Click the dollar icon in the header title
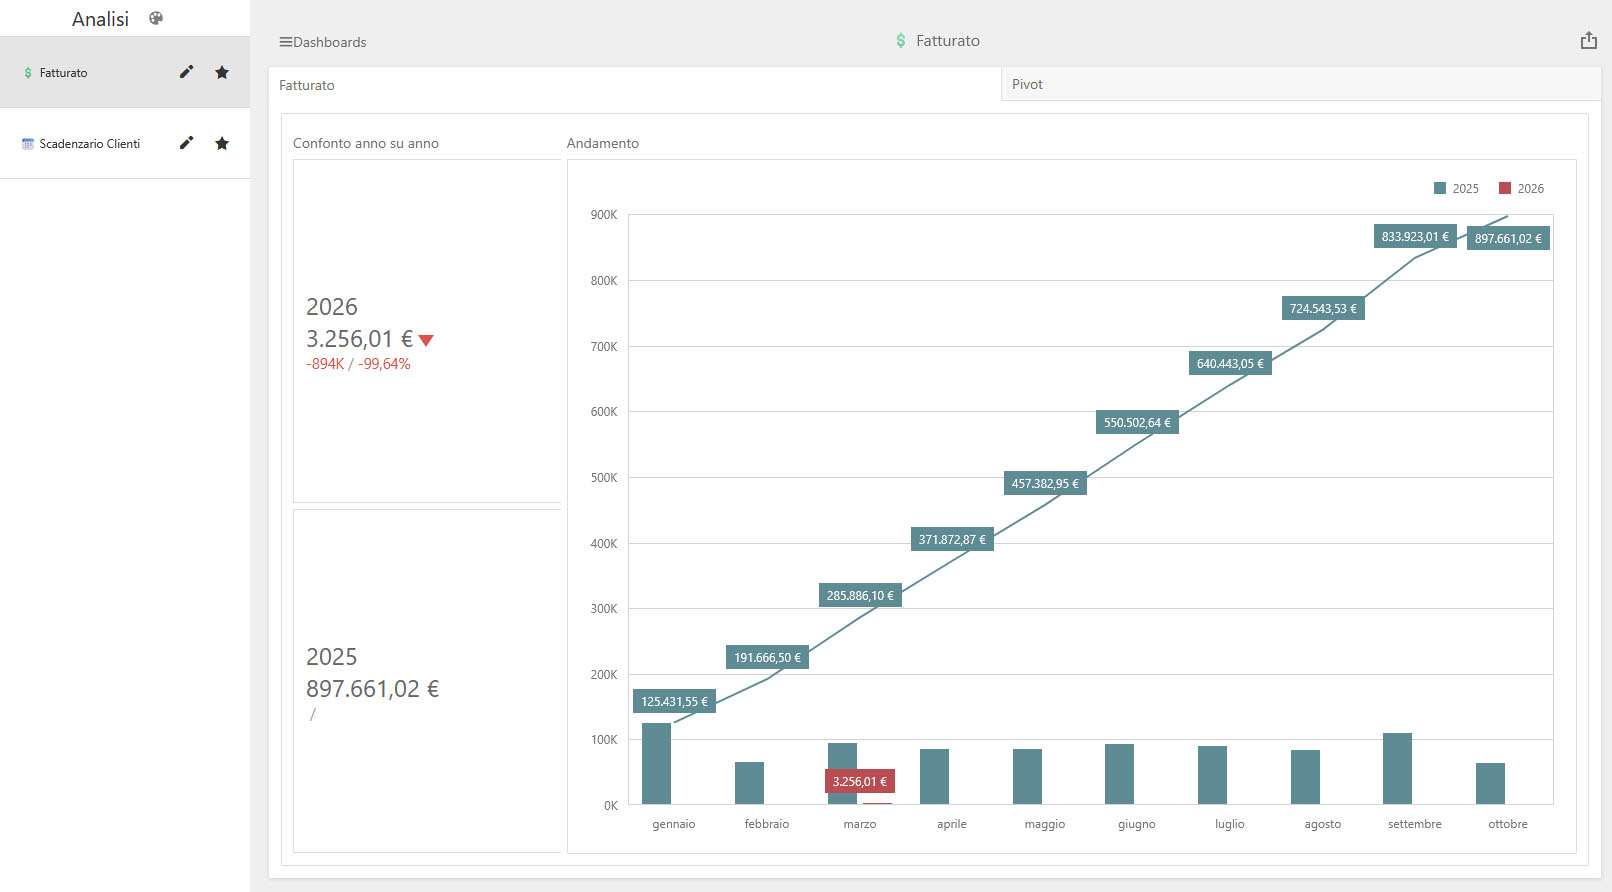The width and height of the screenshot is (1612, 892). point(901,41)
